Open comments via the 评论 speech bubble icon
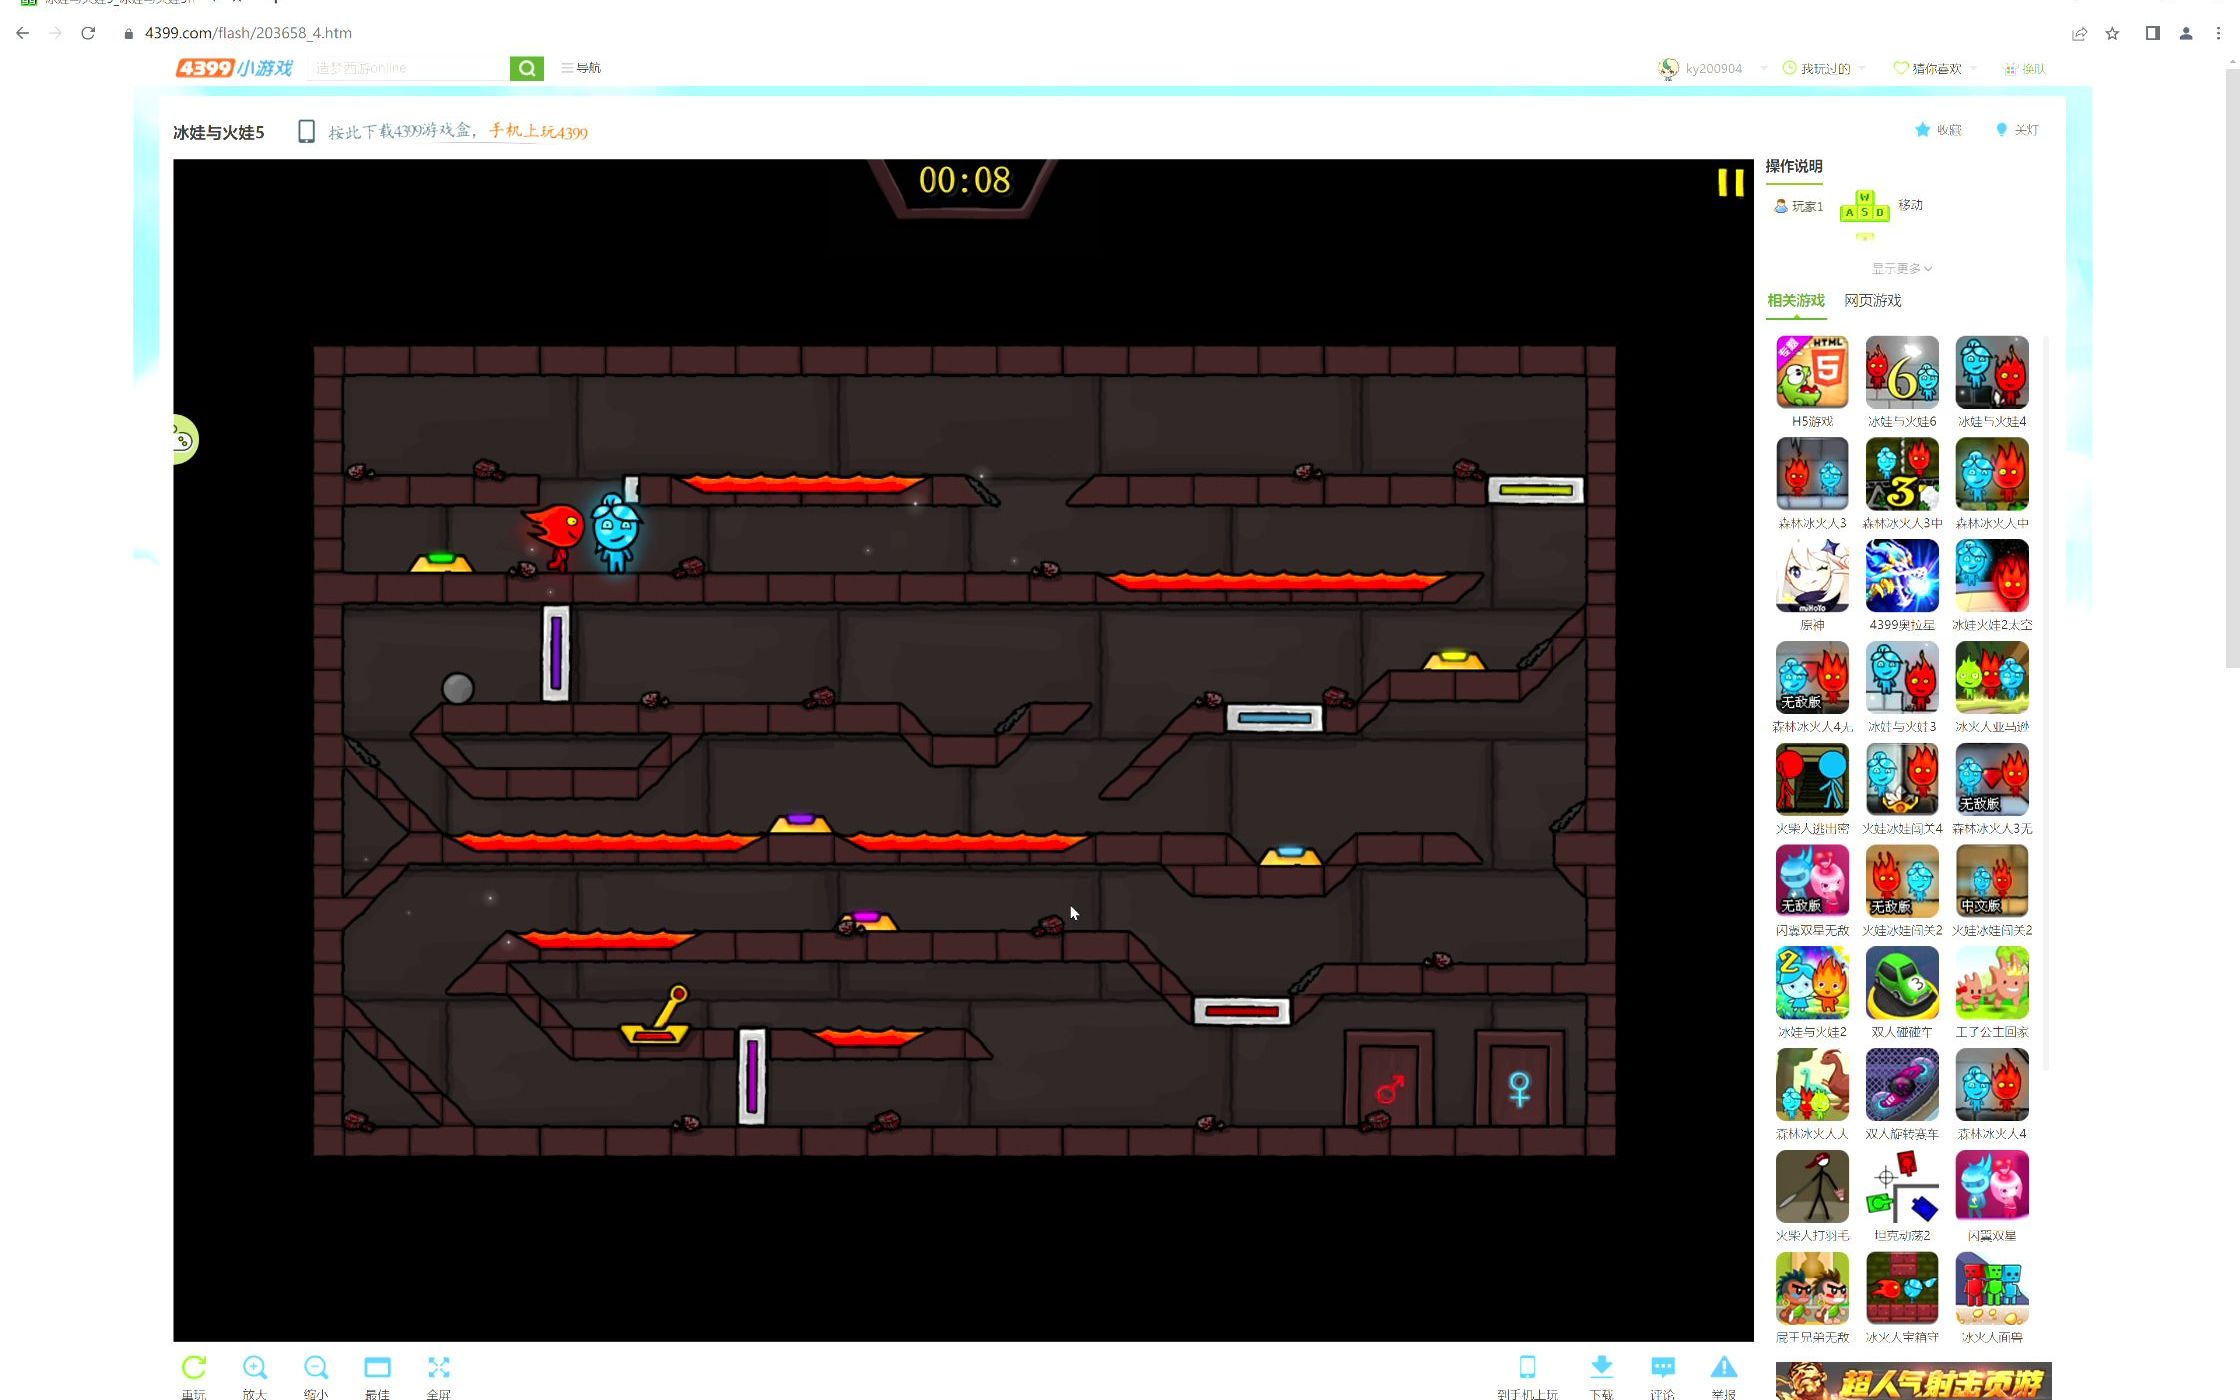 1662,1368
